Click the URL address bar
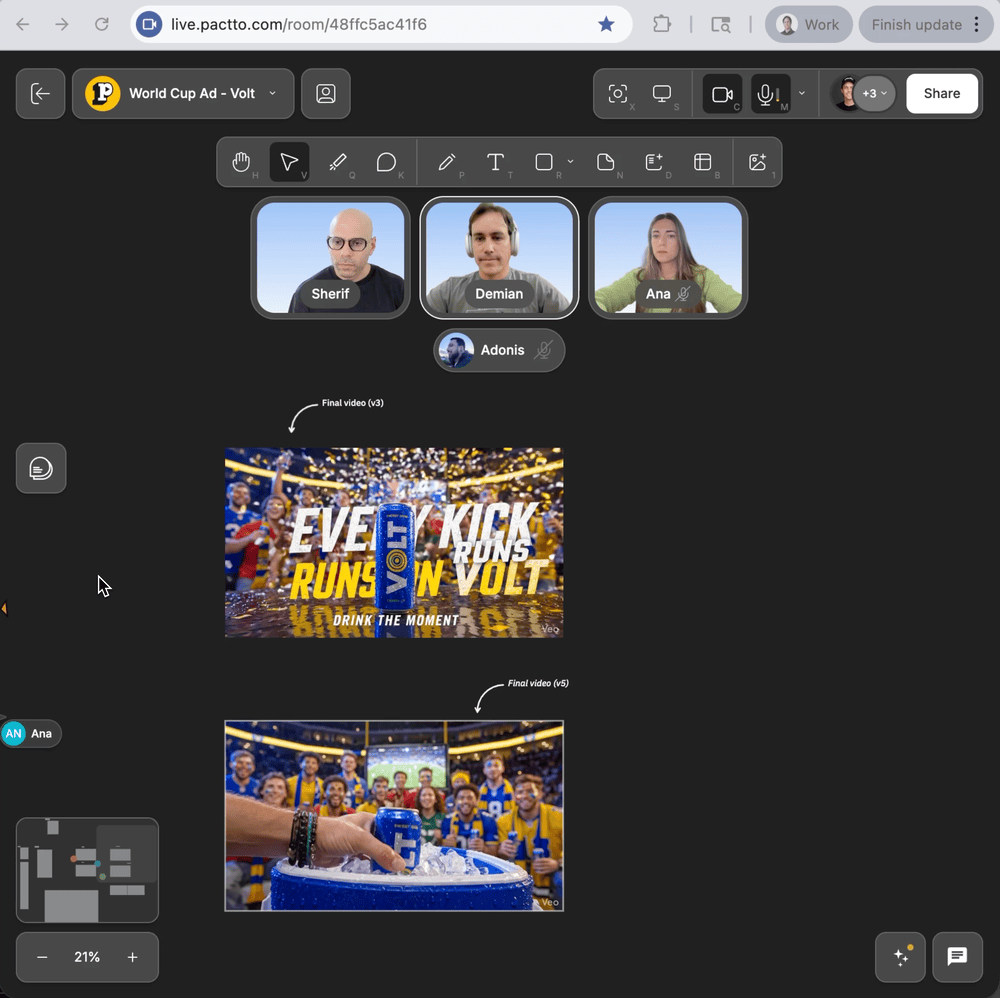 pos(380,24)
